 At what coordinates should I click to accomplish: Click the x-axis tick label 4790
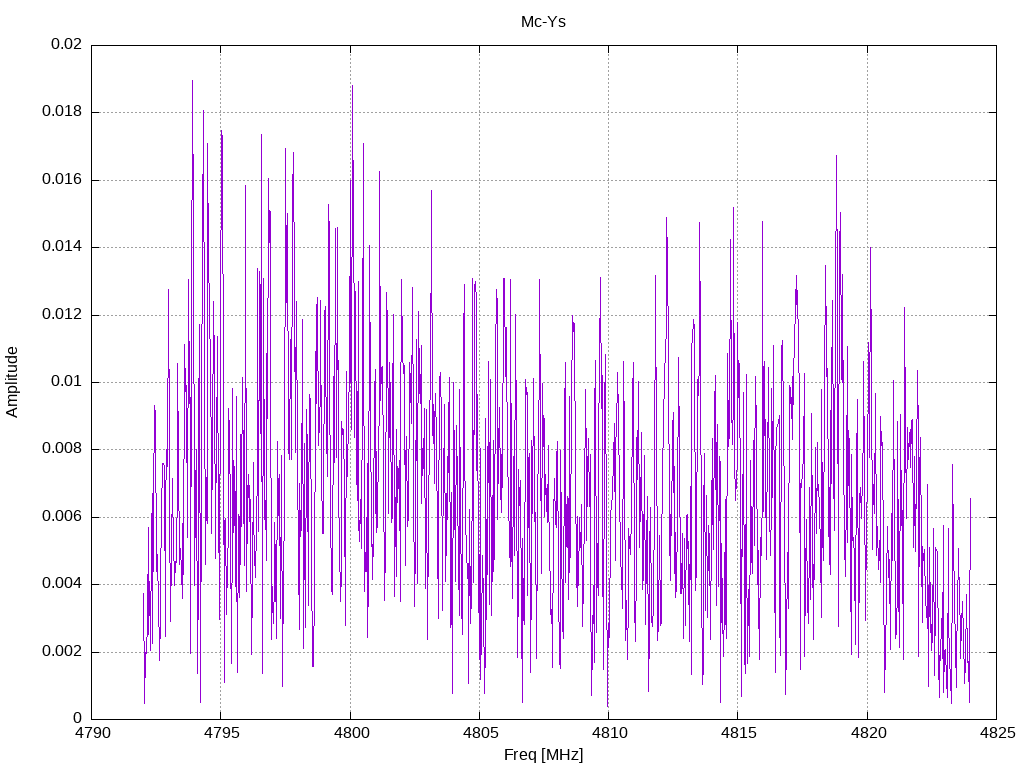91,733
